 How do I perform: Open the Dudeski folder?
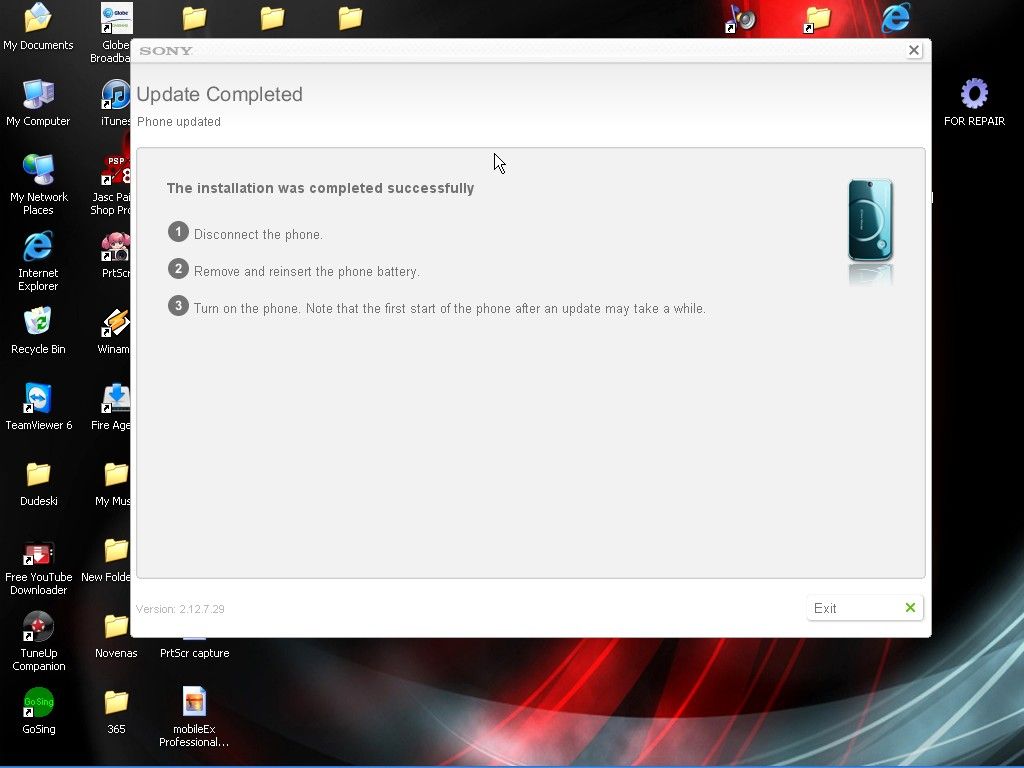click(38, 475)
